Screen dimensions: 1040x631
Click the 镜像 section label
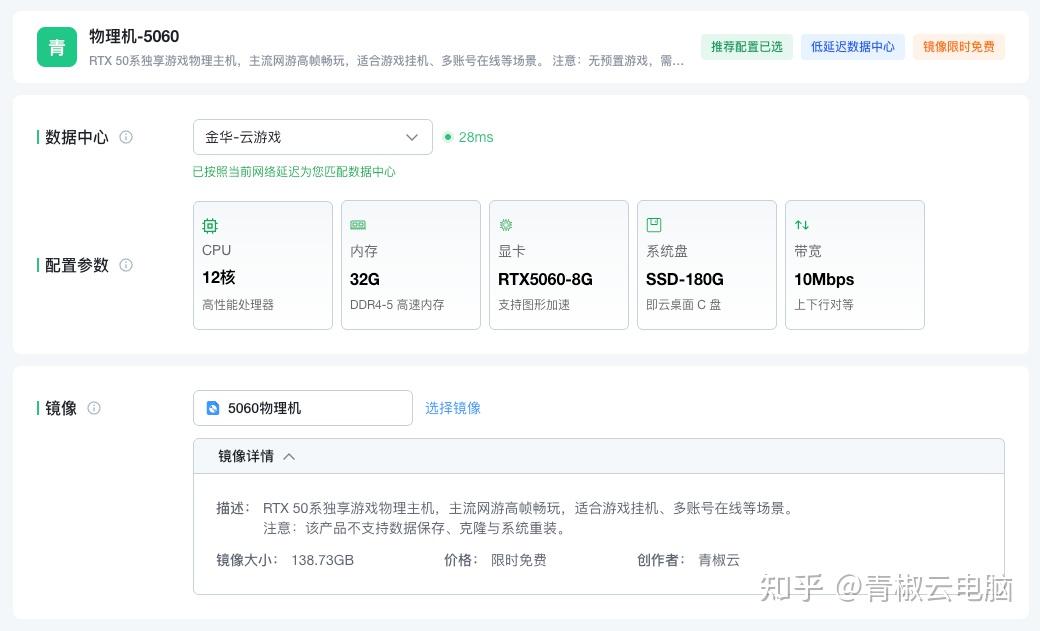click(x=60, y=408)
